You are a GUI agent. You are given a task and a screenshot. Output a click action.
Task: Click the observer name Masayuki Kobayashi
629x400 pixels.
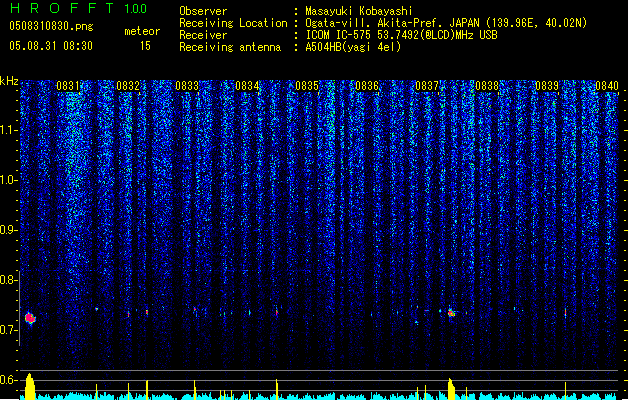(359, 11)
